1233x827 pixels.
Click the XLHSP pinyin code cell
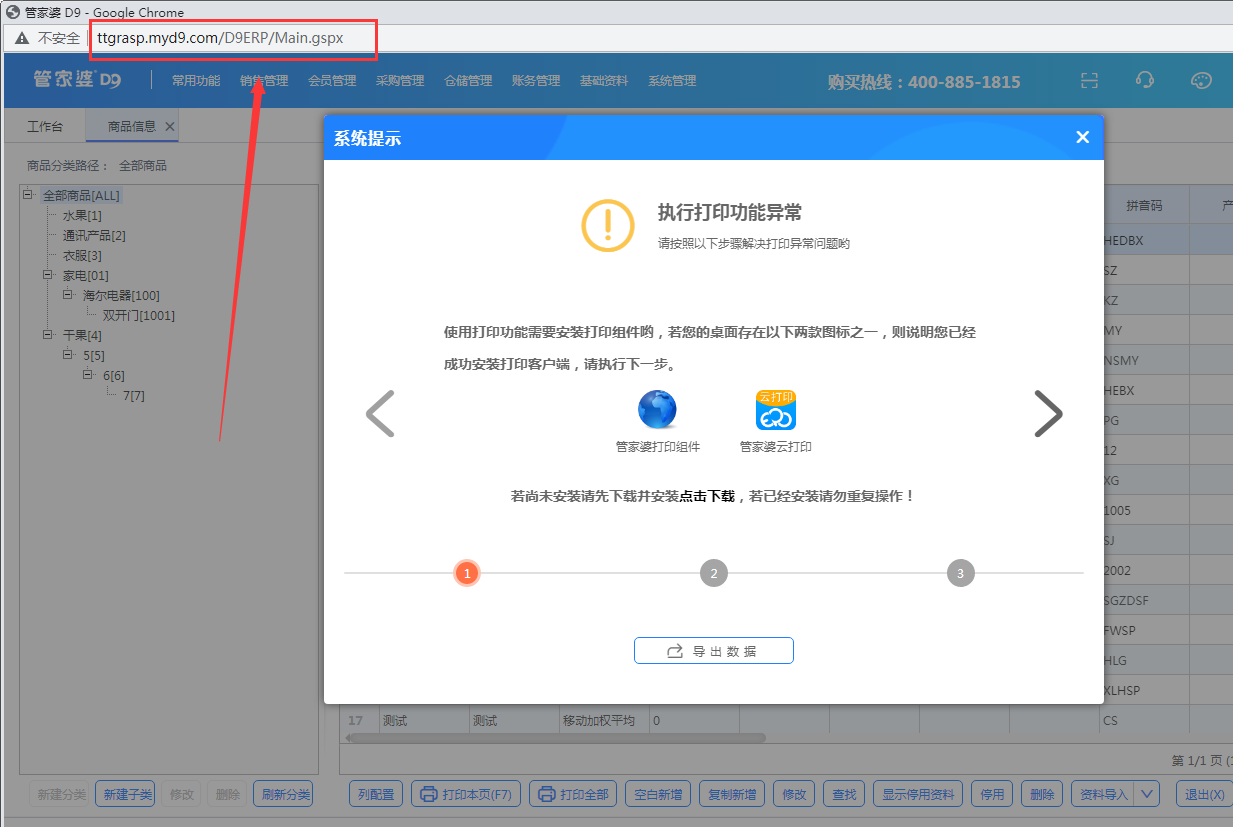pos(1144,690)
